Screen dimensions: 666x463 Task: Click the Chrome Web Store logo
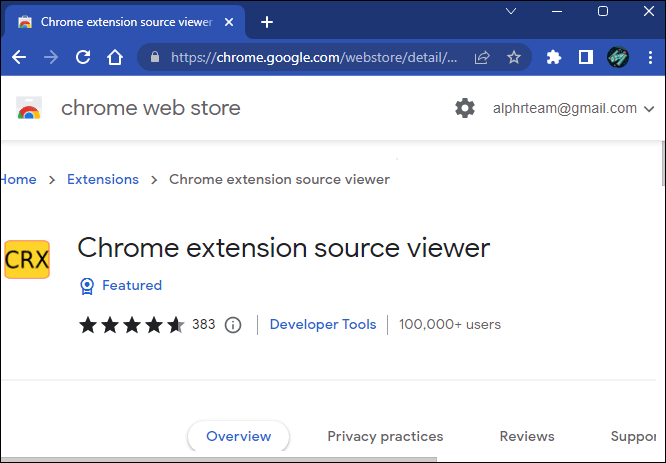[x=29, y=108]
